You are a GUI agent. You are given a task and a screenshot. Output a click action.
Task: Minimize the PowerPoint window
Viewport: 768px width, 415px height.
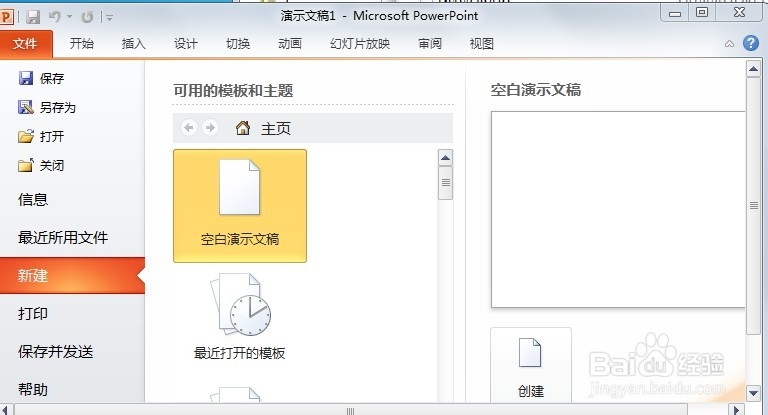pyautogui.click(x=675, y=13)
